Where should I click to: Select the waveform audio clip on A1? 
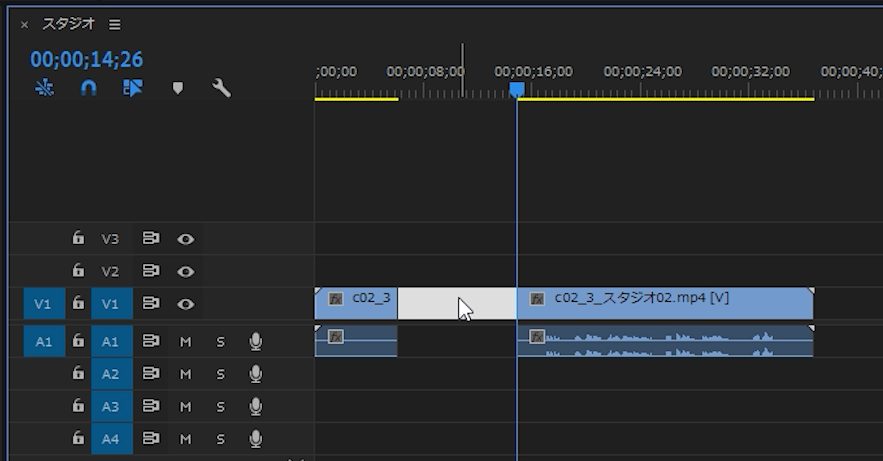pyautogui.click(x=665, y=341)
